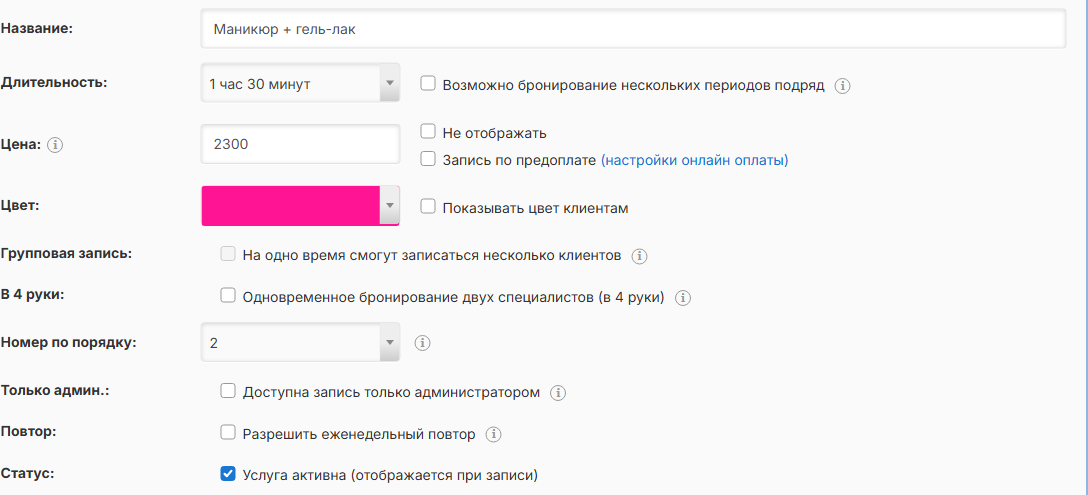This screenshot has width=1088, height=495.
Task: Open info icon for admin-only booking
Action: (558, 393)
